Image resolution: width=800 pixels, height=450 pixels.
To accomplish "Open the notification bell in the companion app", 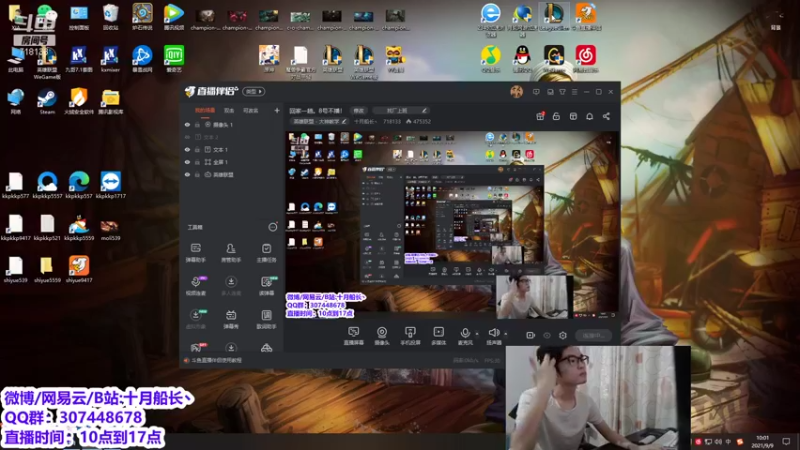I will pyautogui.click(x=589, y=116).
